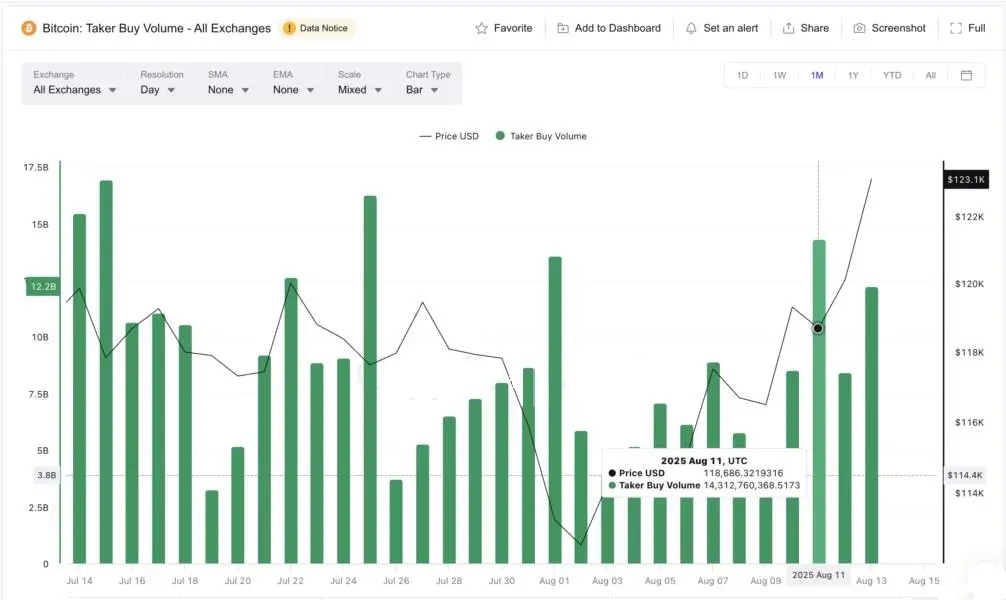Click the Set an alert label
Viewport: 1006px width, 600px height.
tap(730, 28)
